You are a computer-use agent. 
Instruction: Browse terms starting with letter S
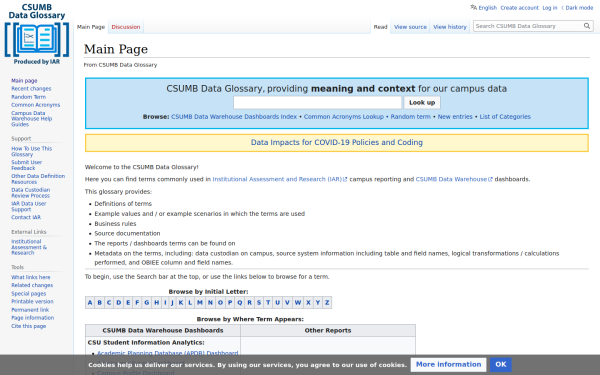click(x=259, y=302)
